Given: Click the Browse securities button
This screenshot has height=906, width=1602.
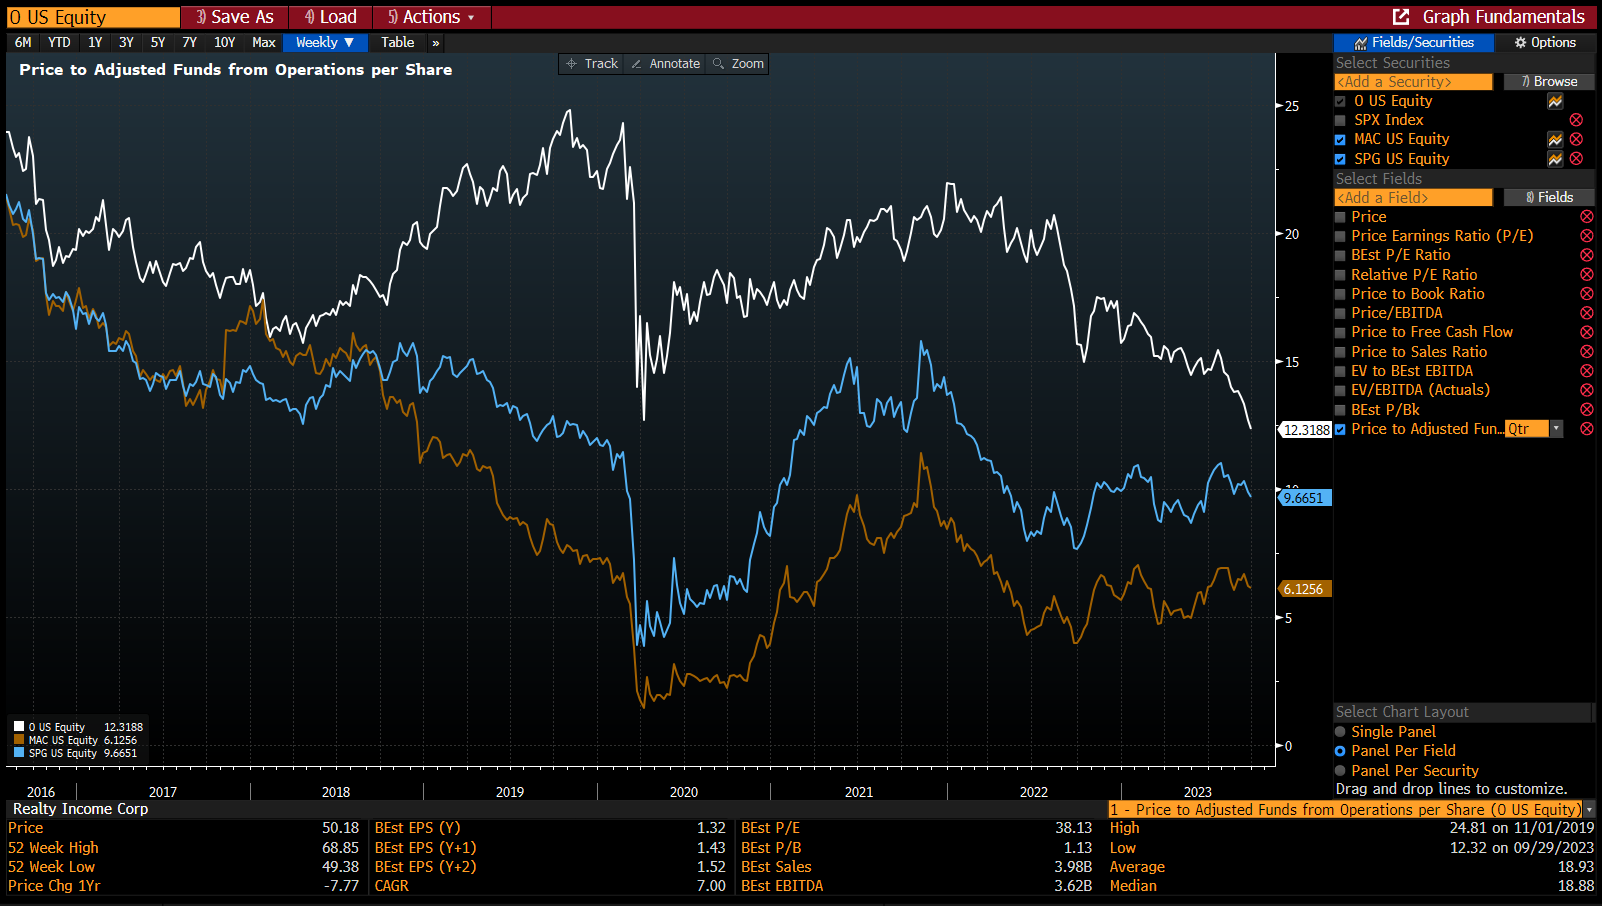Looking at the screenshot, I should [1549, 82].
